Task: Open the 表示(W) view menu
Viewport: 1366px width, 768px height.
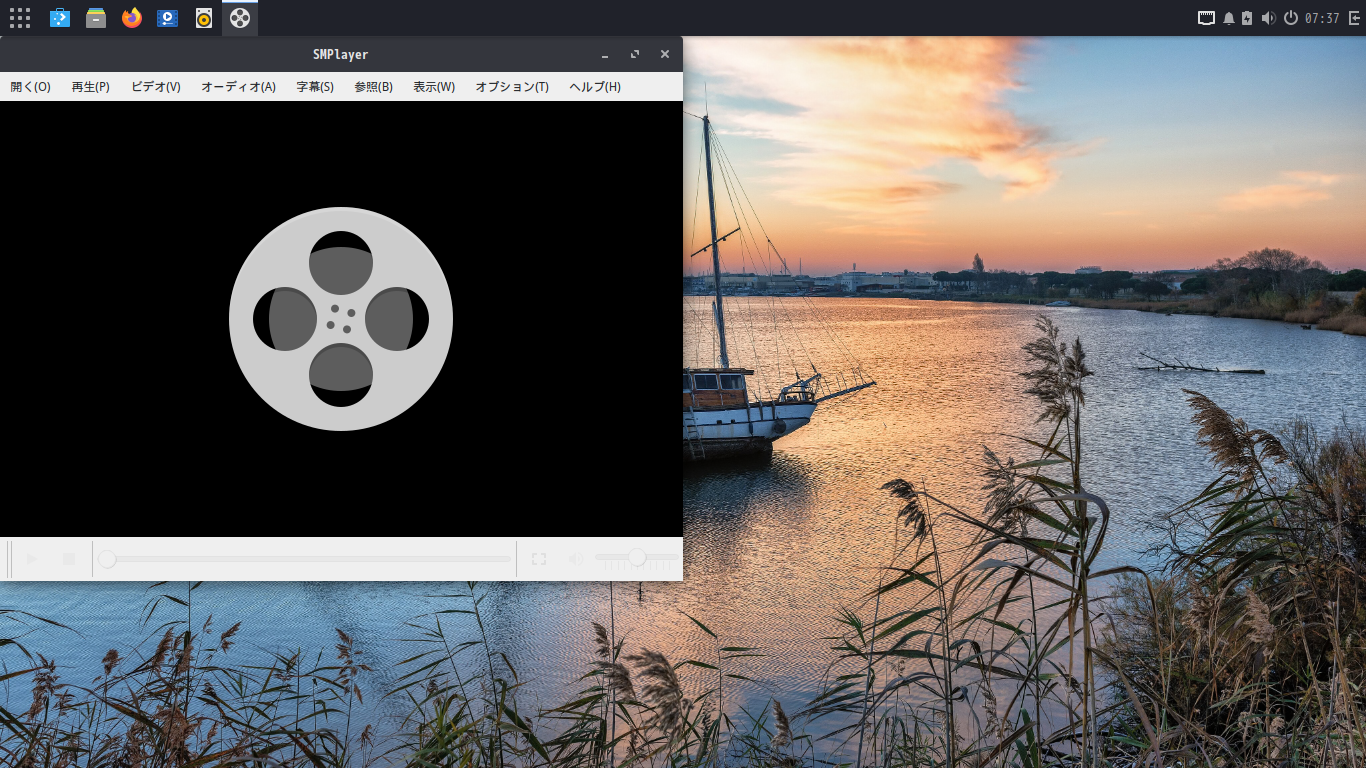Action: click(434, 87)
